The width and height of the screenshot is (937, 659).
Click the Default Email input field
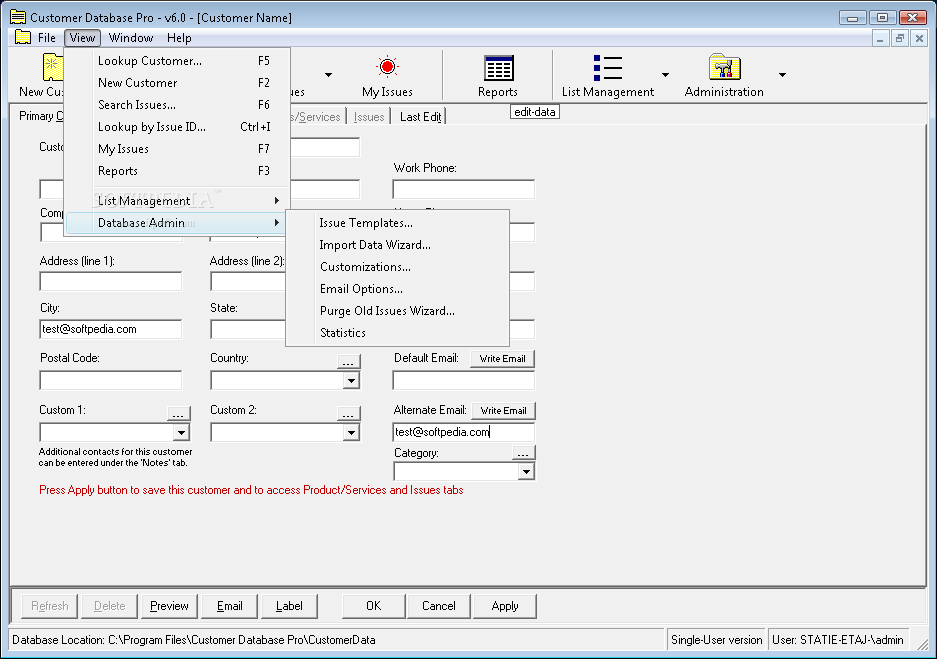click(464, 381)
